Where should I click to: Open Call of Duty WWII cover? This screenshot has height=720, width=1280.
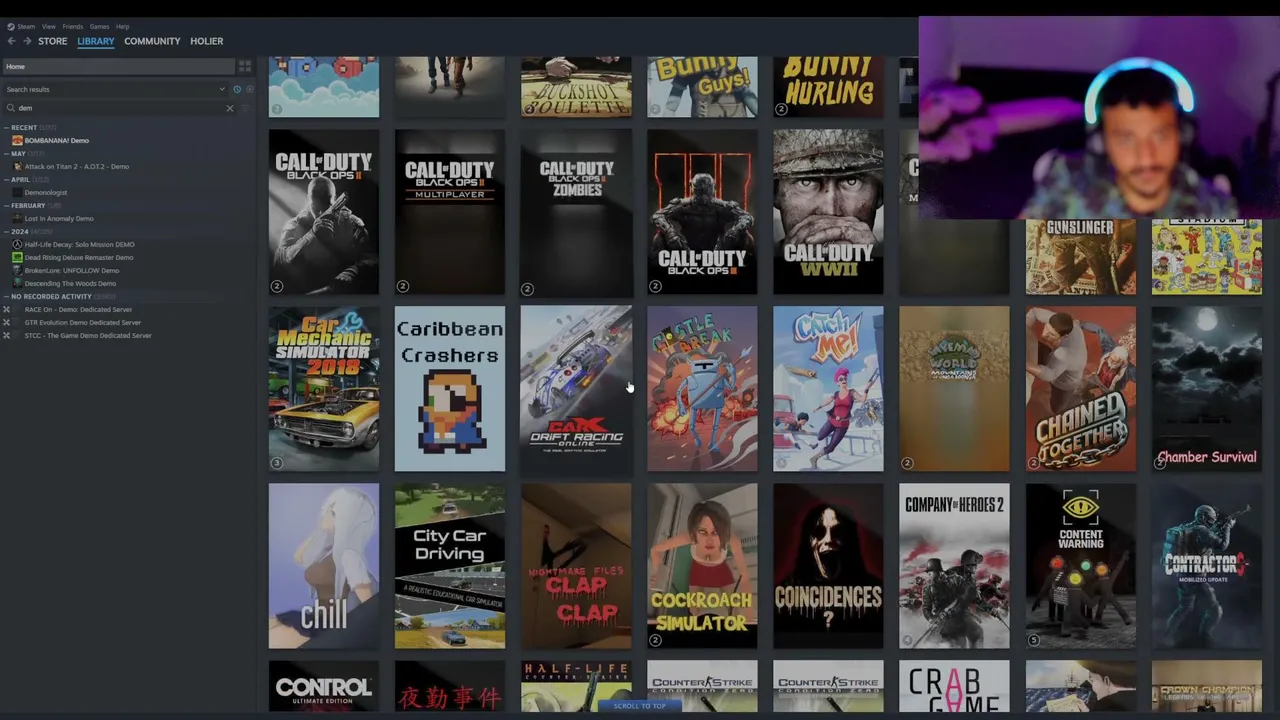click(828, 212)
